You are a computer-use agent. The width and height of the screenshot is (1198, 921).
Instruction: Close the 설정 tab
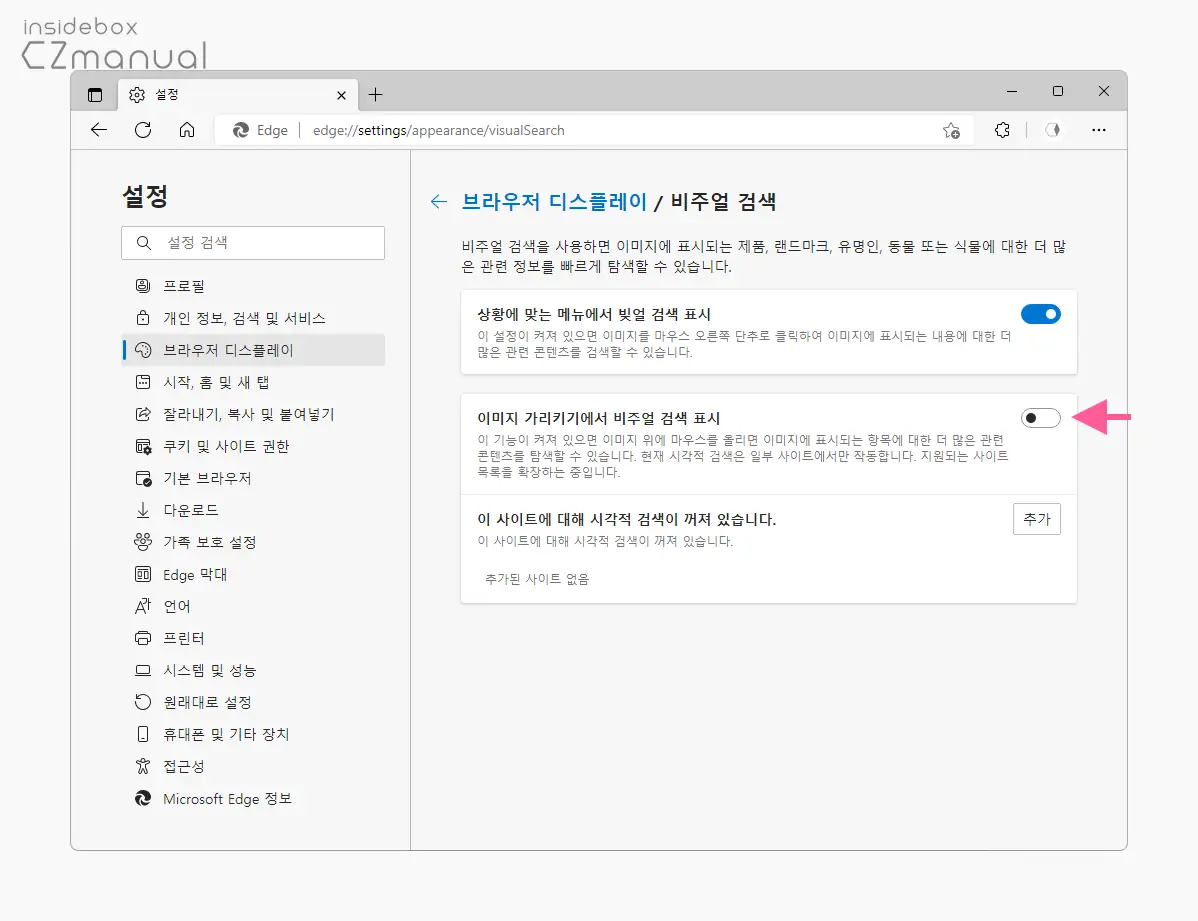(x=342, y=95)
